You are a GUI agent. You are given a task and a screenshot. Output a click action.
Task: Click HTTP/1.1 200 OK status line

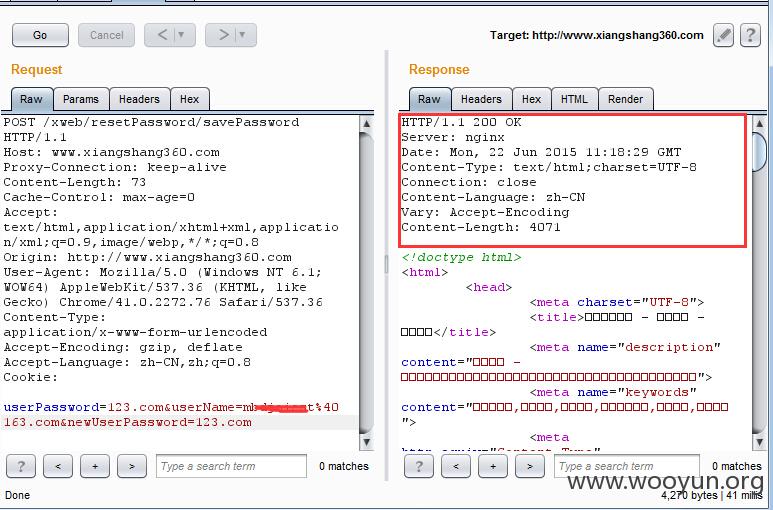point(461,122)
